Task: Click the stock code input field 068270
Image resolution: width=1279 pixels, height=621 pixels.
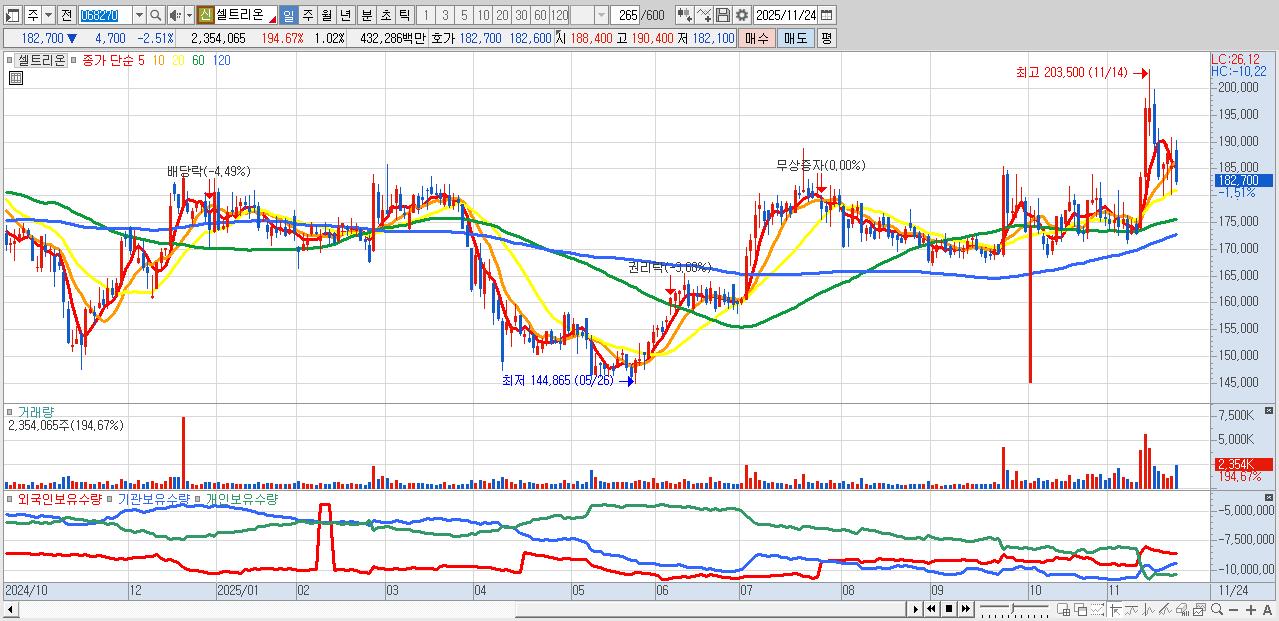Action: 105,15
